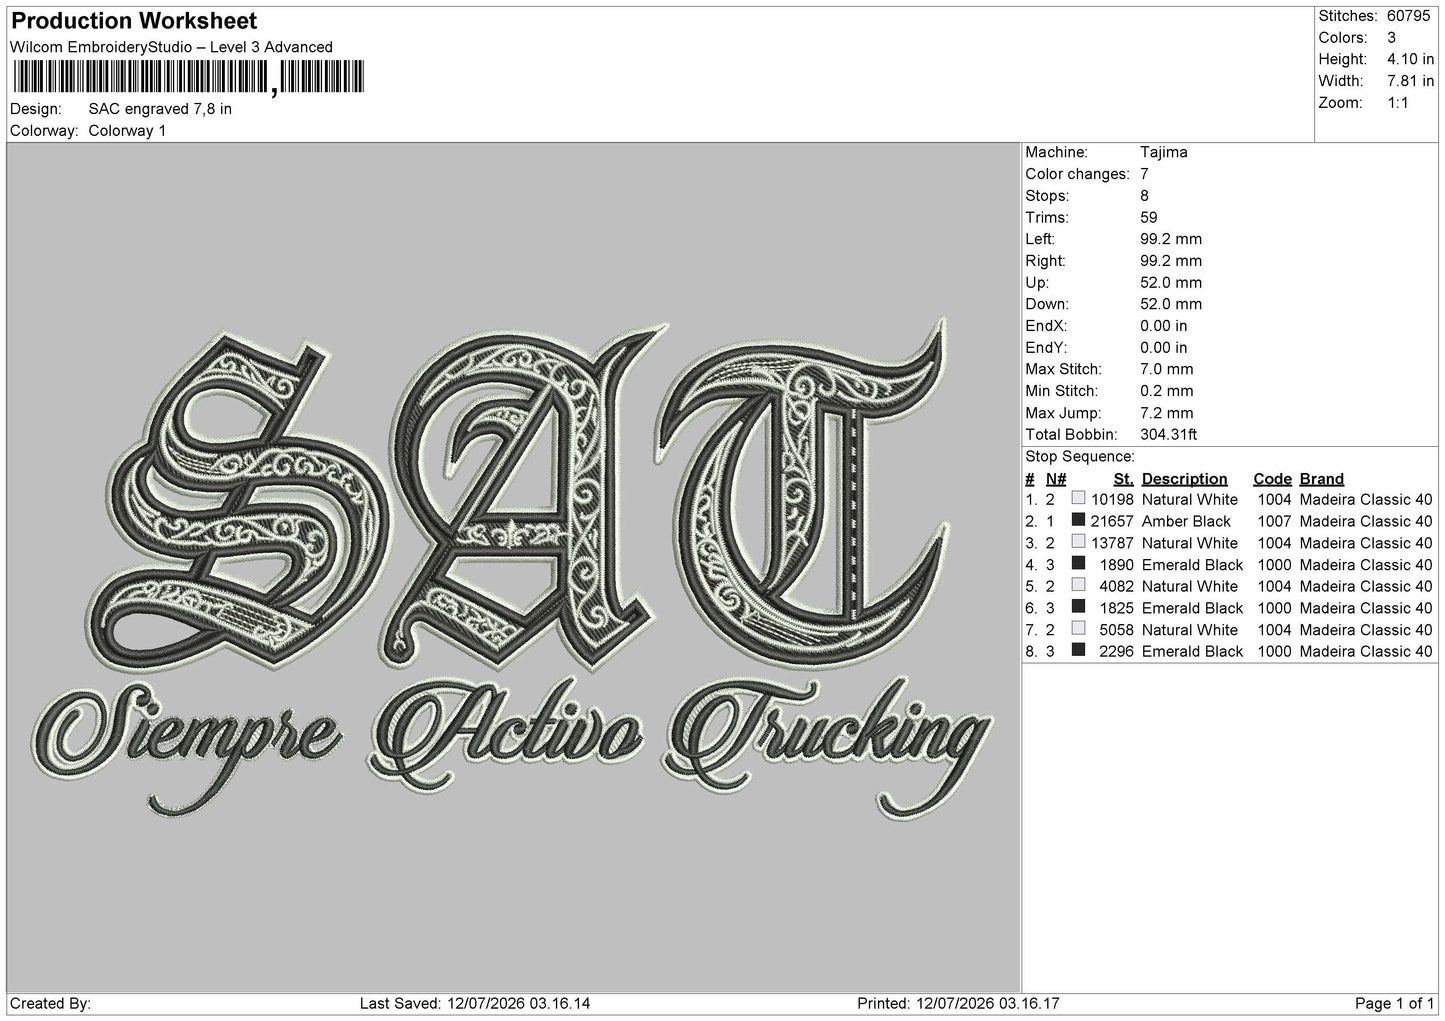Viewport: 1445px width, 1021px height.
Task: Click the large SAC gothic lettering in the design
Action: point(517,496)
